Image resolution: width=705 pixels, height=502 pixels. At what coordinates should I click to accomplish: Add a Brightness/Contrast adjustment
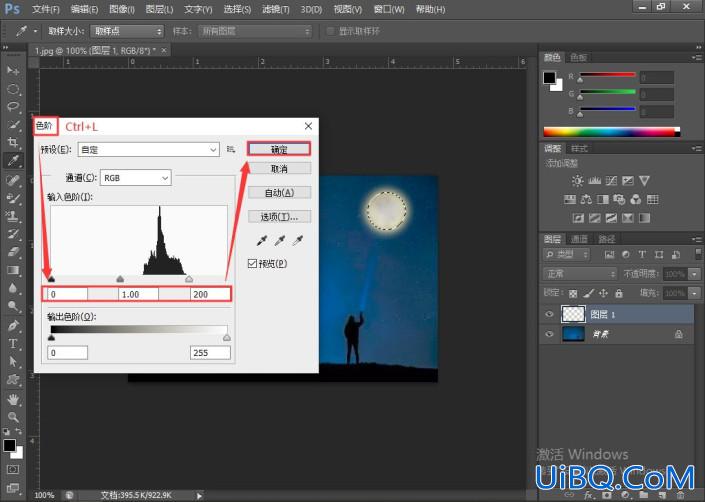(x=578, y=181)
